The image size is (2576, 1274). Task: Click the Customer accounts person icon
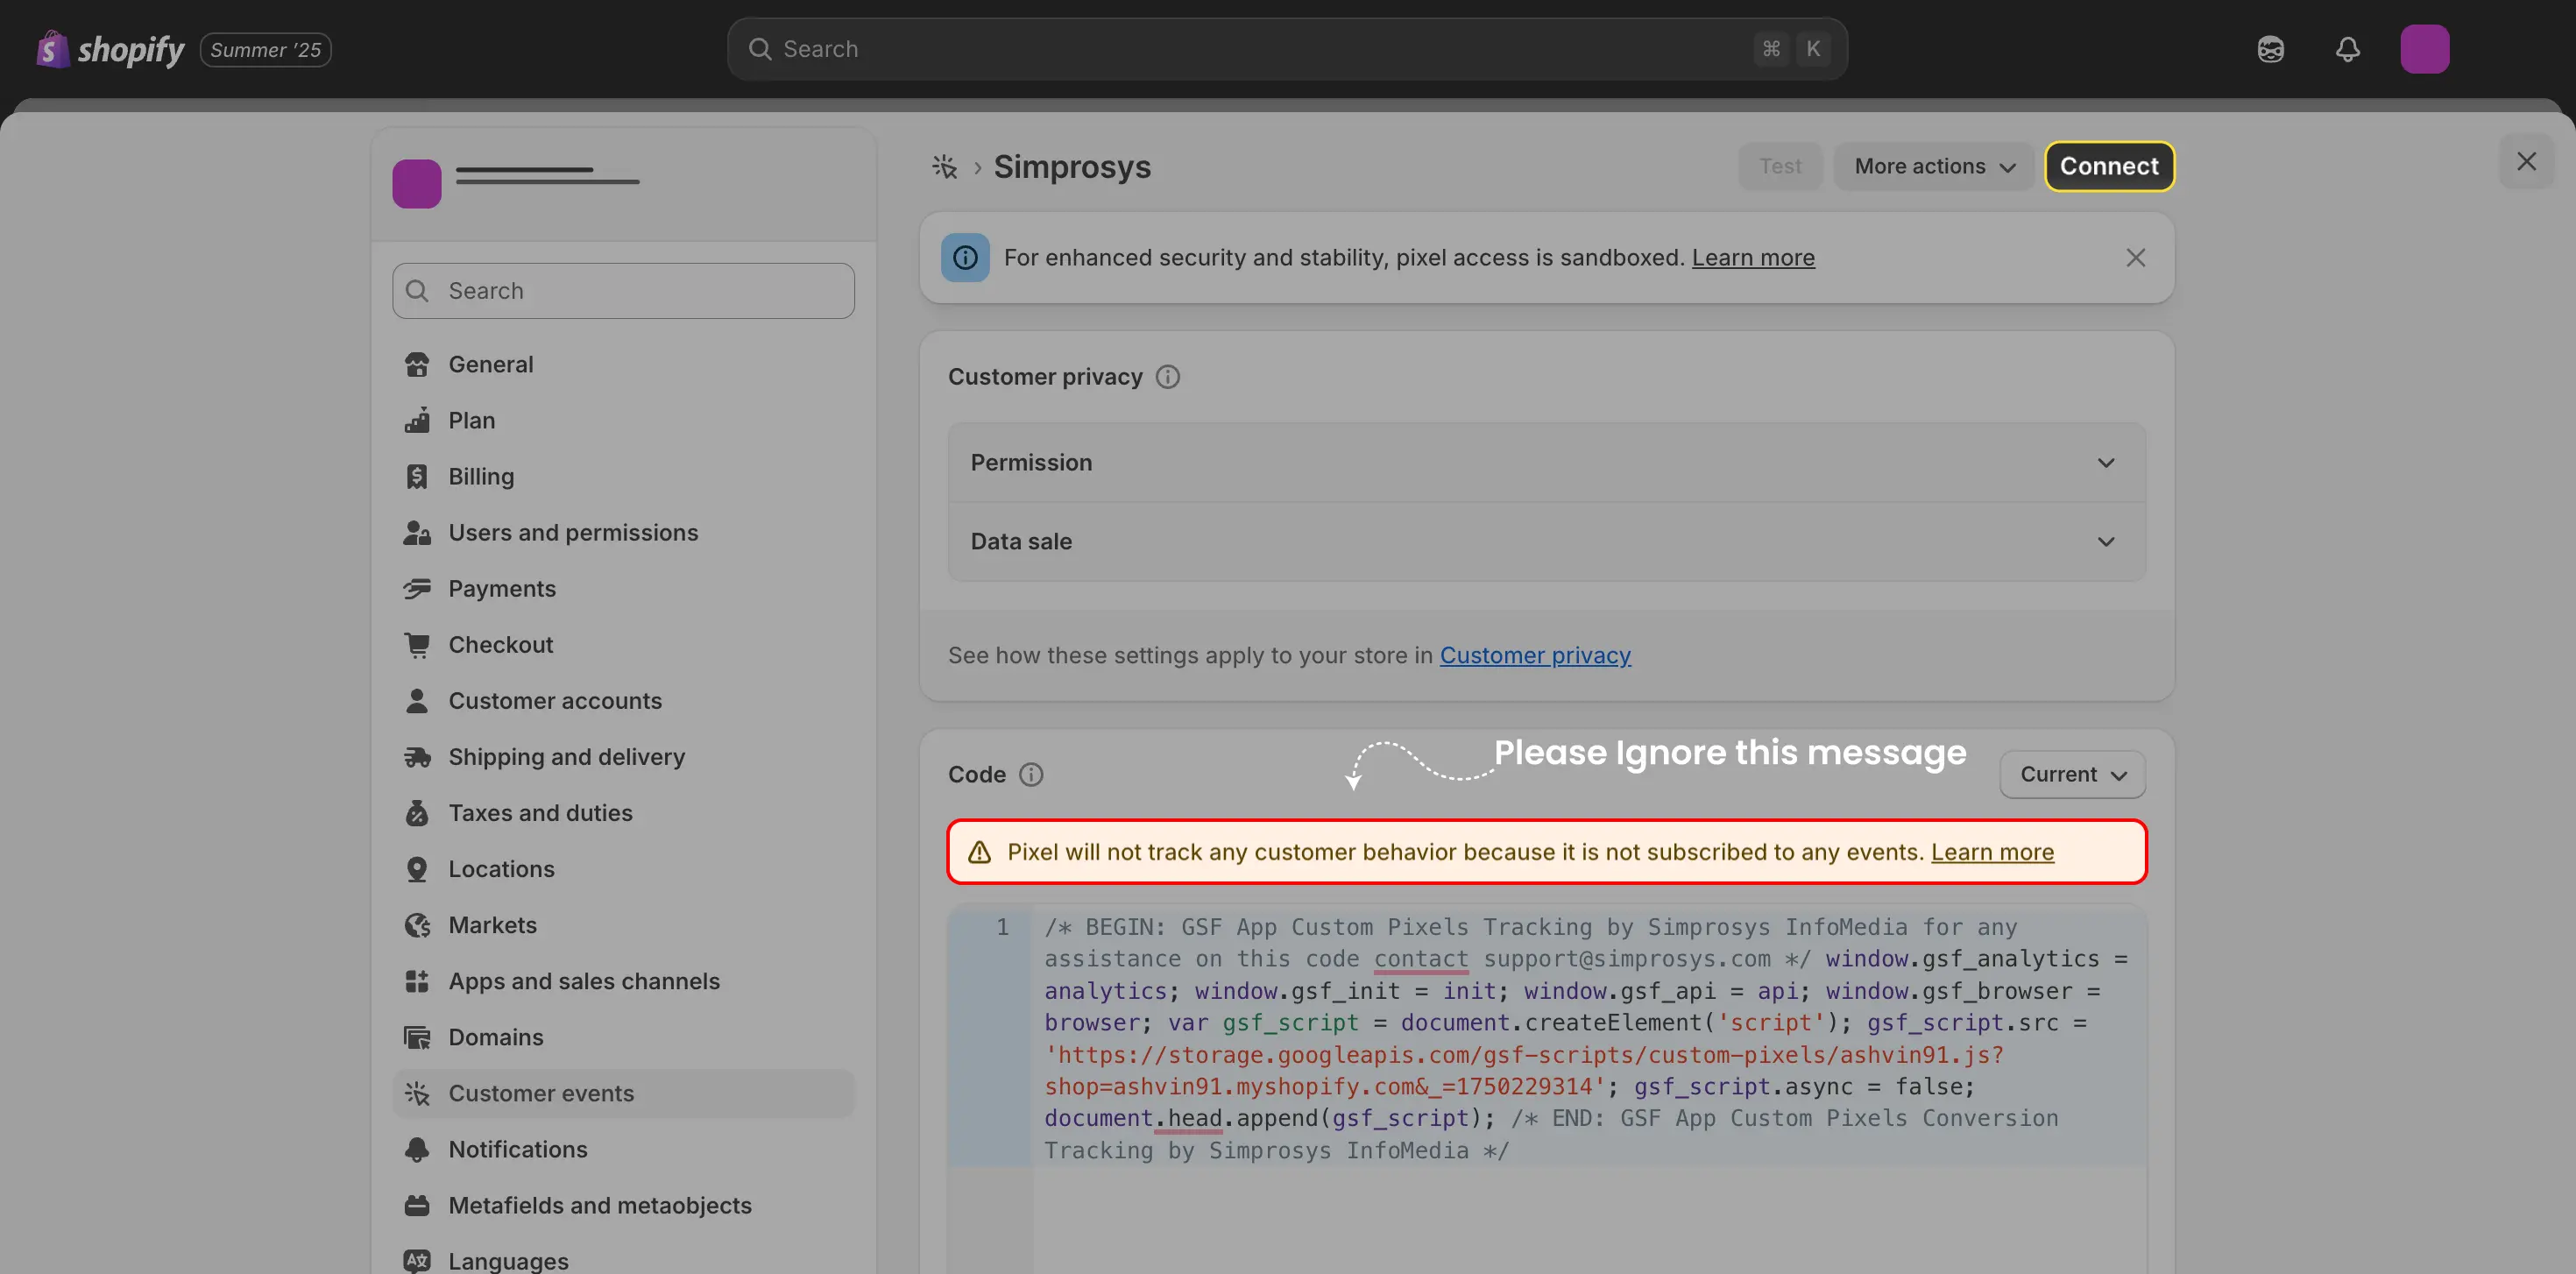pos(417,701)
